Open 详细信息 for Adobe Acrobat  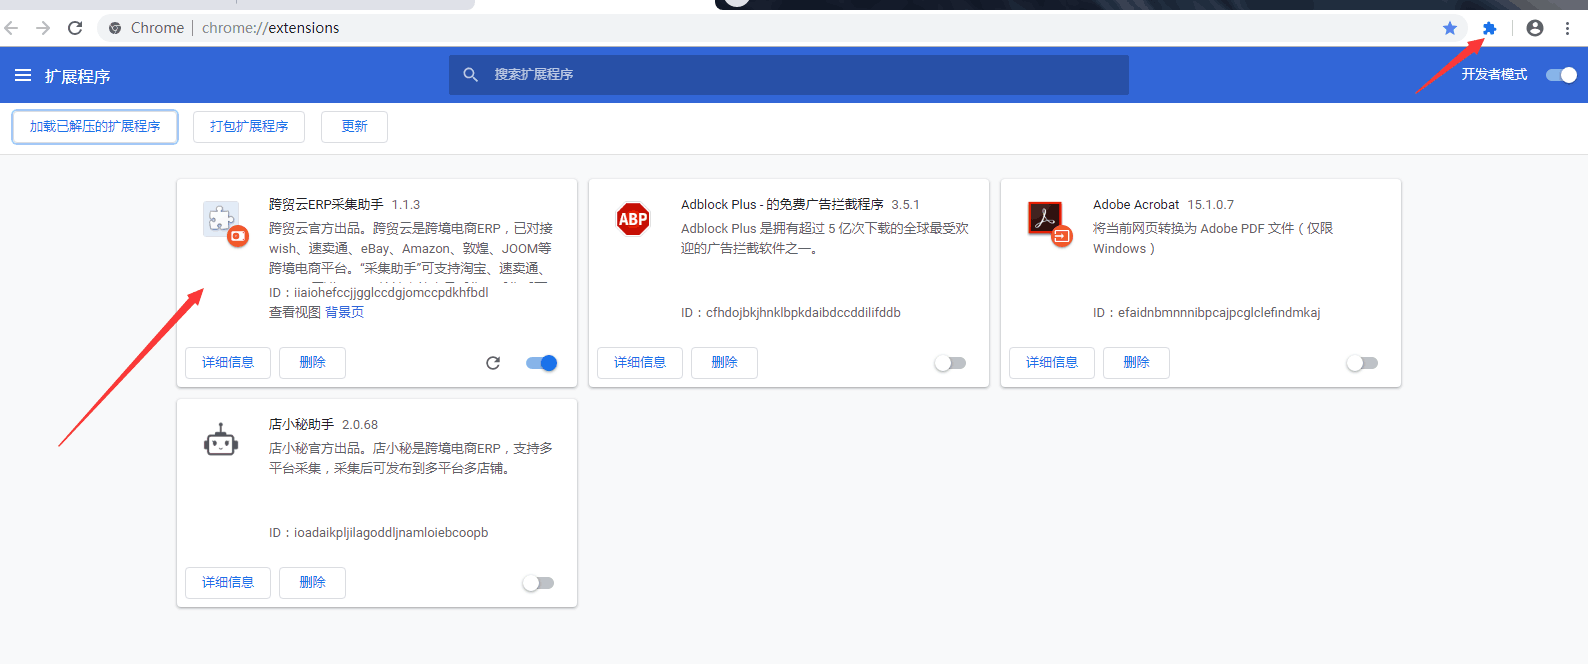(x=1052, y=363)
